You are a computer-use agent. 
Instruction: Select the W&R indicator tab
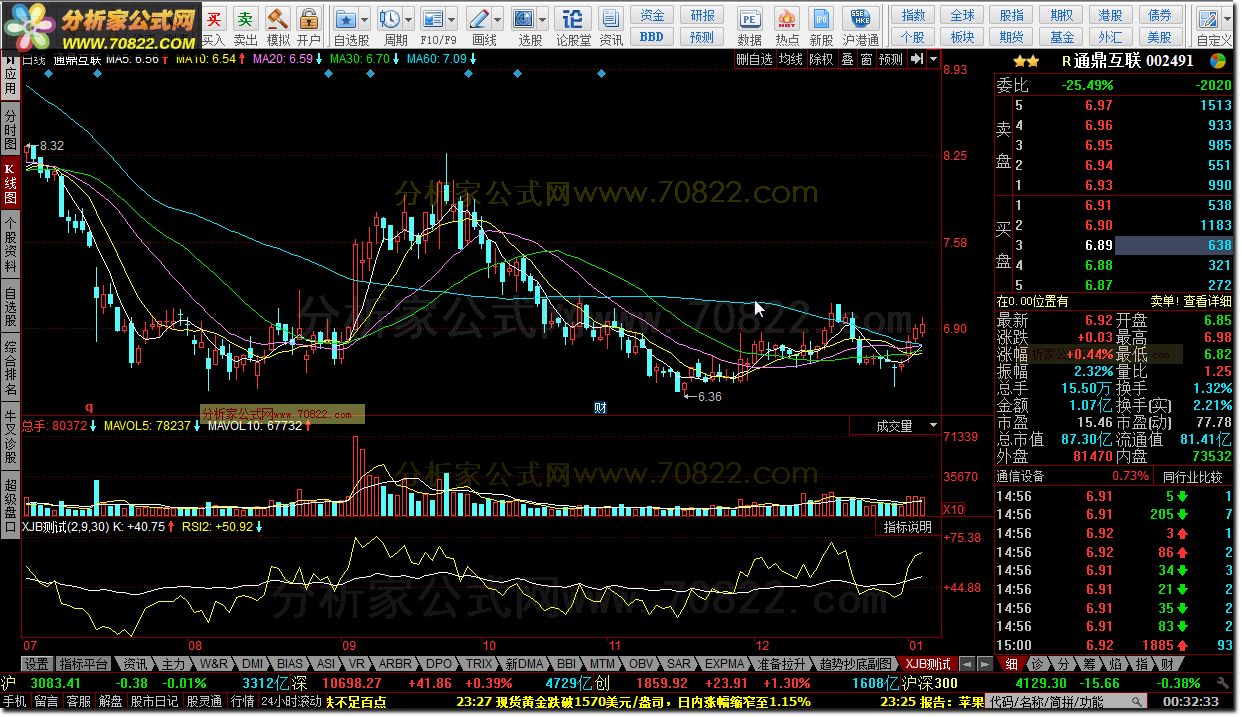click(214, 664)
